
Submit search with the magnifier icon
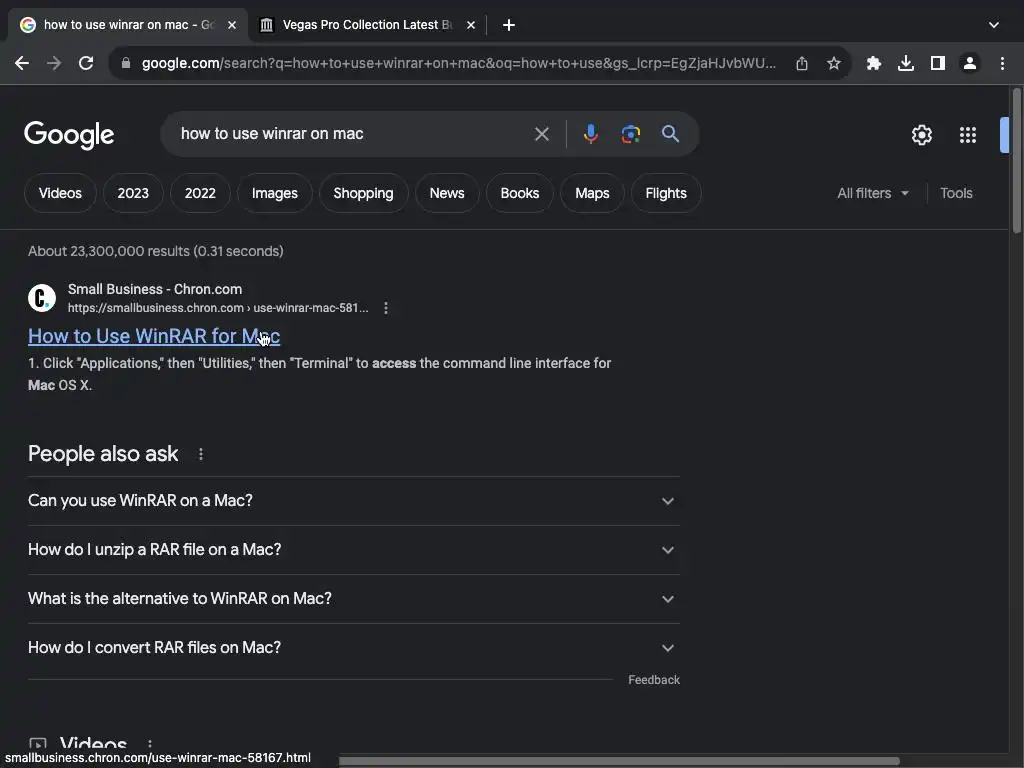[670, 134]
